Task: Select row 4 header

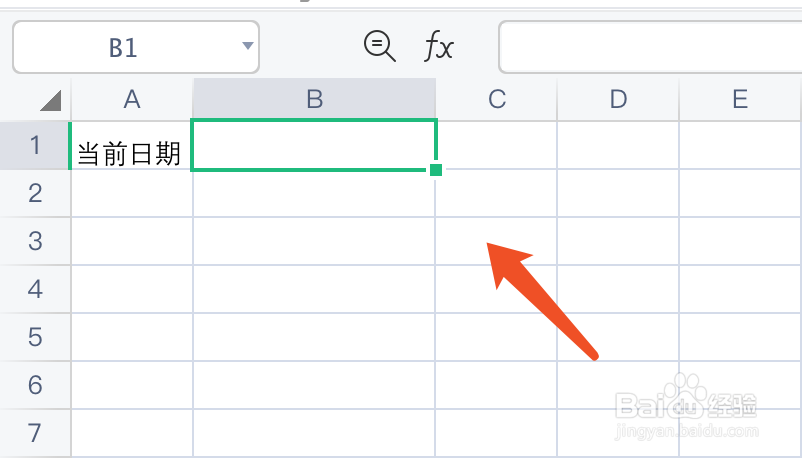Action: coord(35,289)
